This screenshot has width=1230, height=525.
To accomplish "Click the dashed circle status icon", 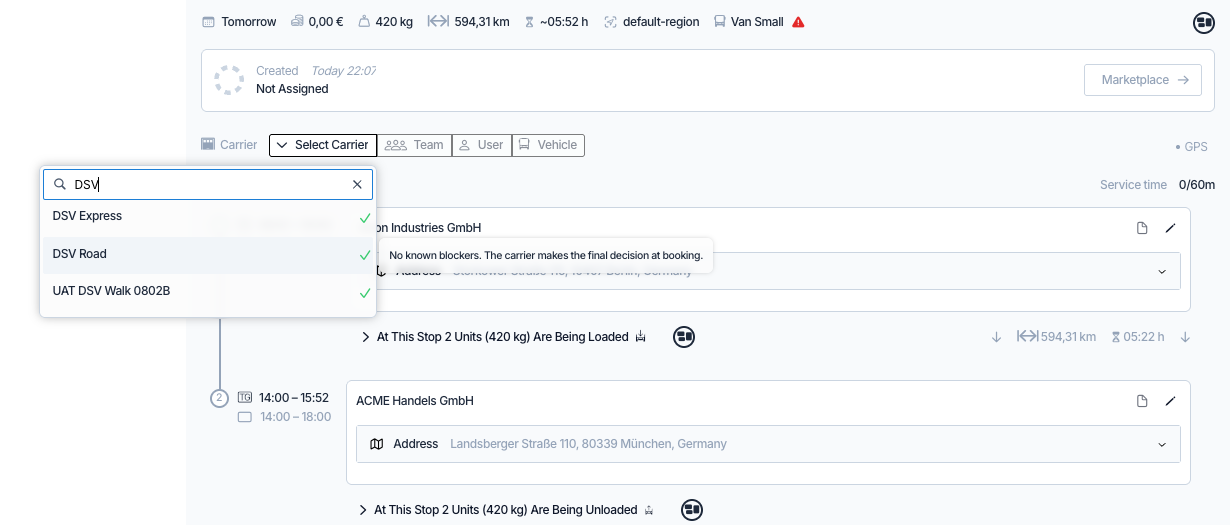I will pyautogui.click(x=229, y=80).
